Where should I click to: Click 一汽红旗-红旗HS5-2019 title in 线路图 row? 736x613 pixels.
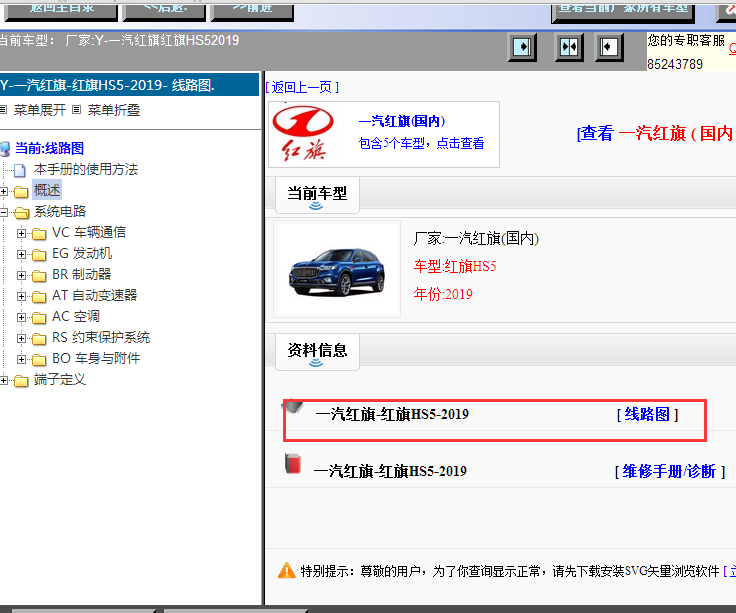point(392,414)
